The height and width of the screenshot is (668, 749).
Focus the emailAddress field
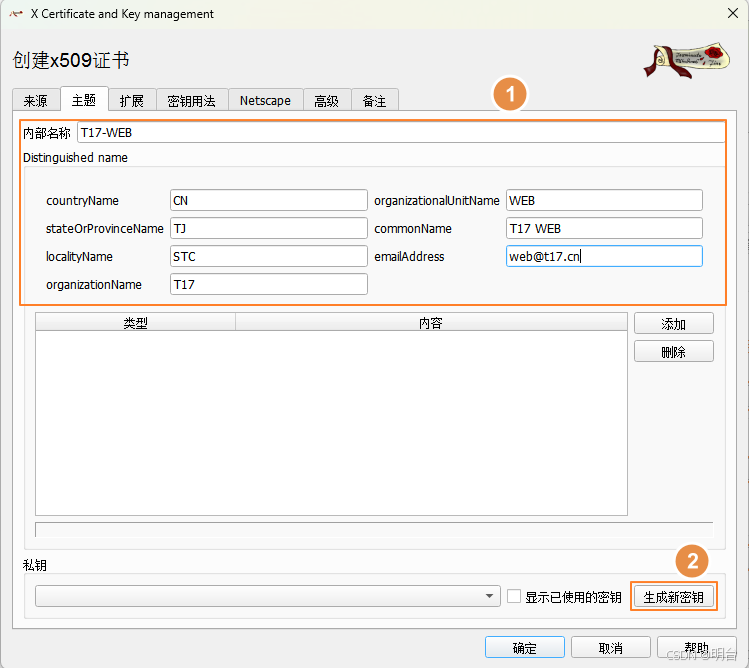[x=604, y=257]
